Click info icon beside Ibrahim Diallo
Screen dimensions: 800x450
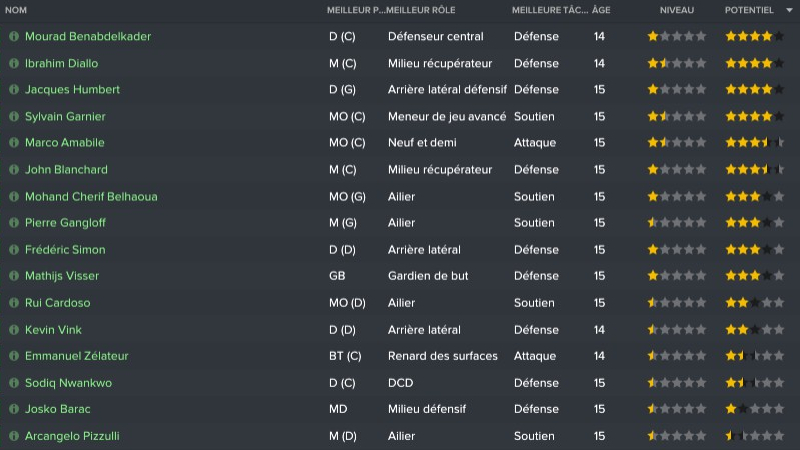[x=14, y=63]
